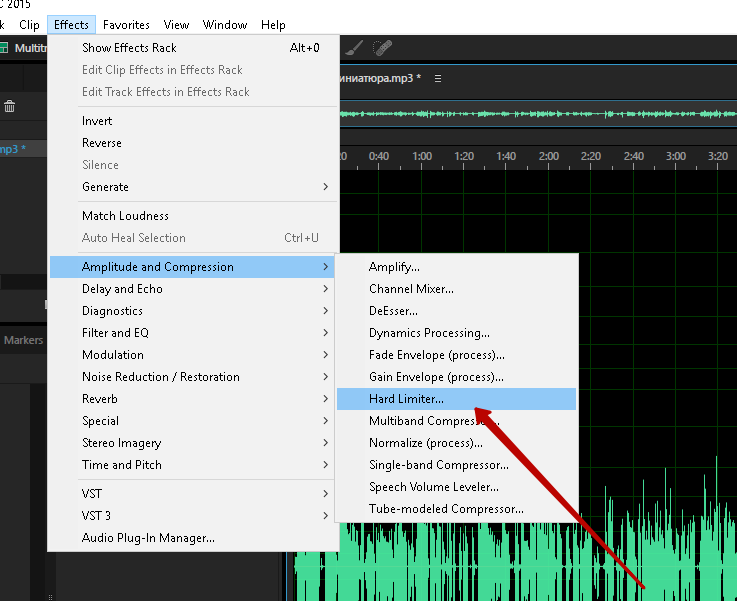
Task: Expand Time and Pitch submenu
Action: tap(192, 465)
